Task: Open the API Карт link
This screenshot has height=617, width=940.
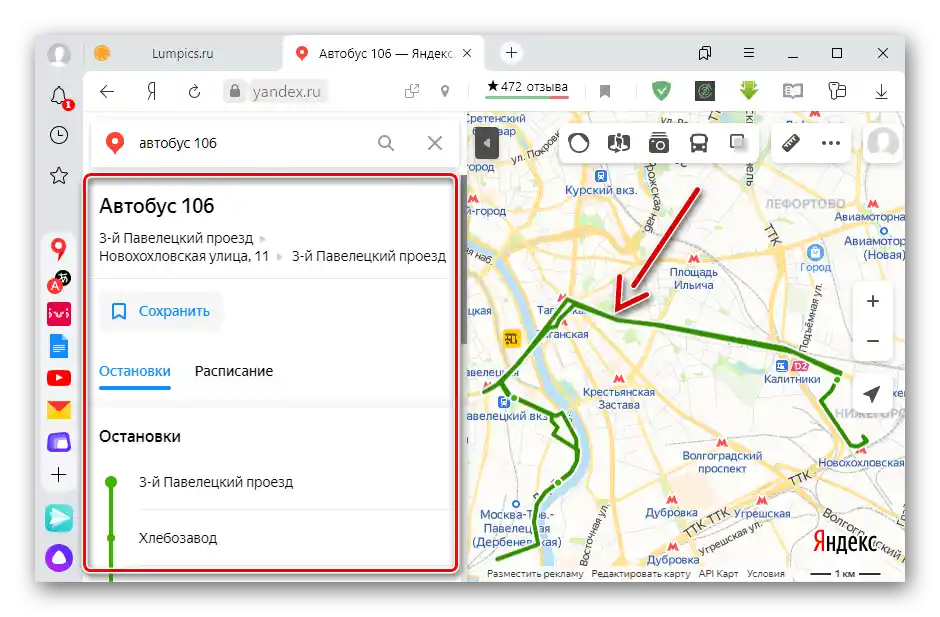Action: pyautogui.click(x=718, y=574)
